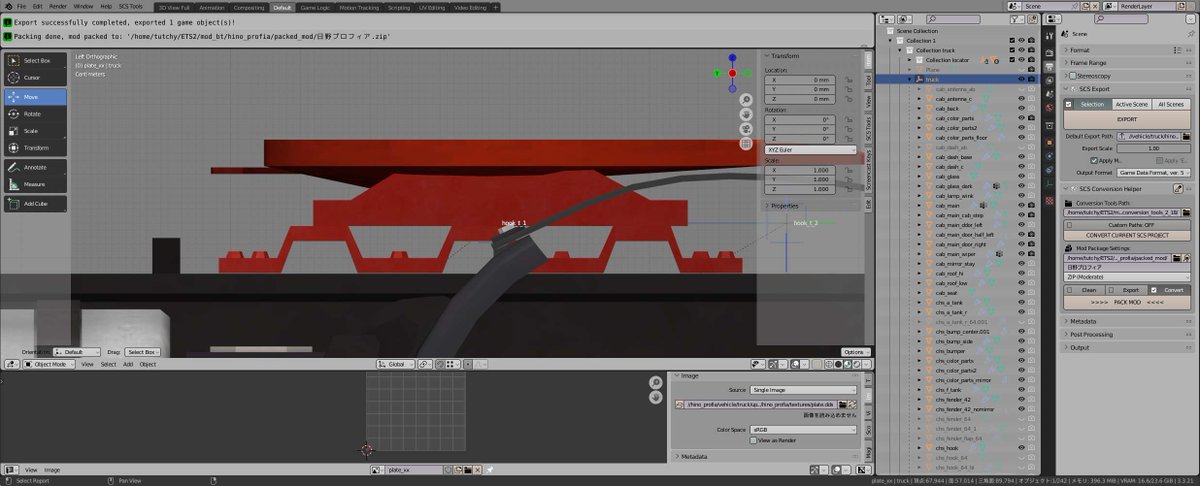Viewport: 1200px width, 486px height.
Task: Choose the Annotate tool
Action: (x=35, y=167)
